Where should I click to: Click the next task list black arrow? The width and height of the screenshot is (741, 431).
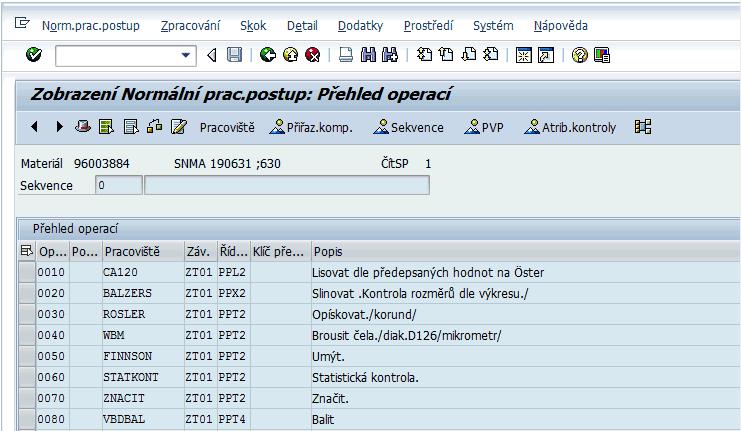click(59, 127)
